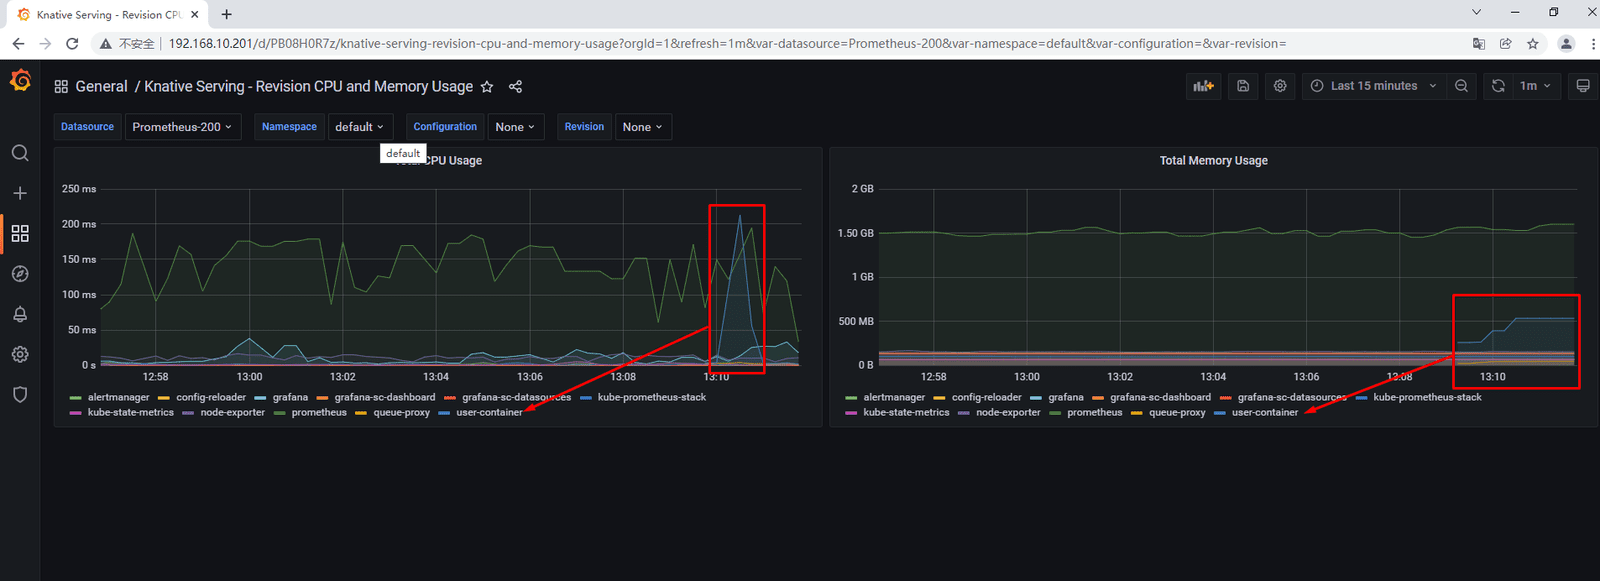Open the Datasource Prometheus-200 dropdown
This screenshot has width=1600, height=581.
click(x=183, y=127)
